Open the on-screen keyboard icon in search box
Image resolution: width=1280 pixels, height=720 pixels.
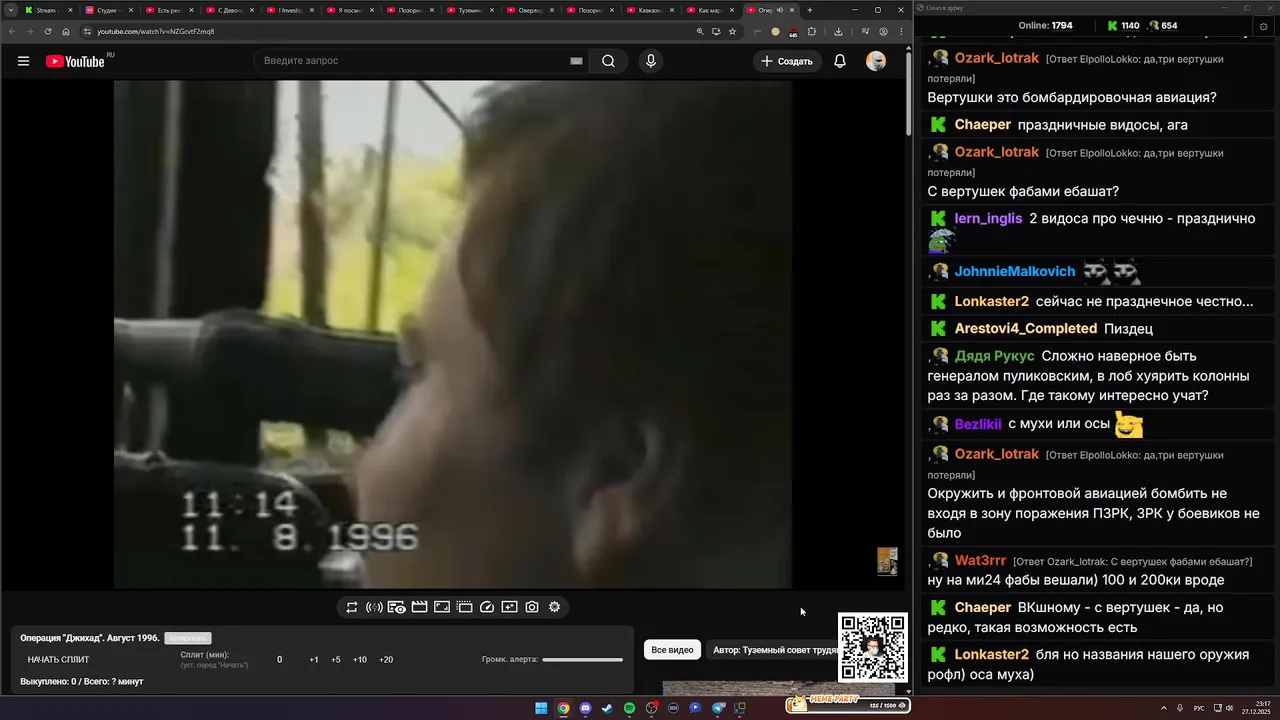(576, 61)
